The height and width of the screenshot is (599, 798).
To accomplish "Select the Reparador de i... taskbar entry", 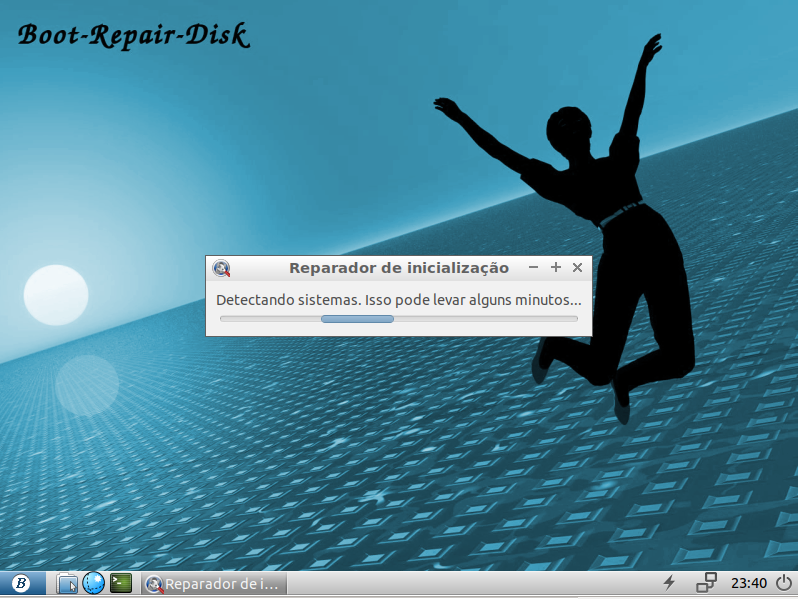I will (x=214, y=584).
